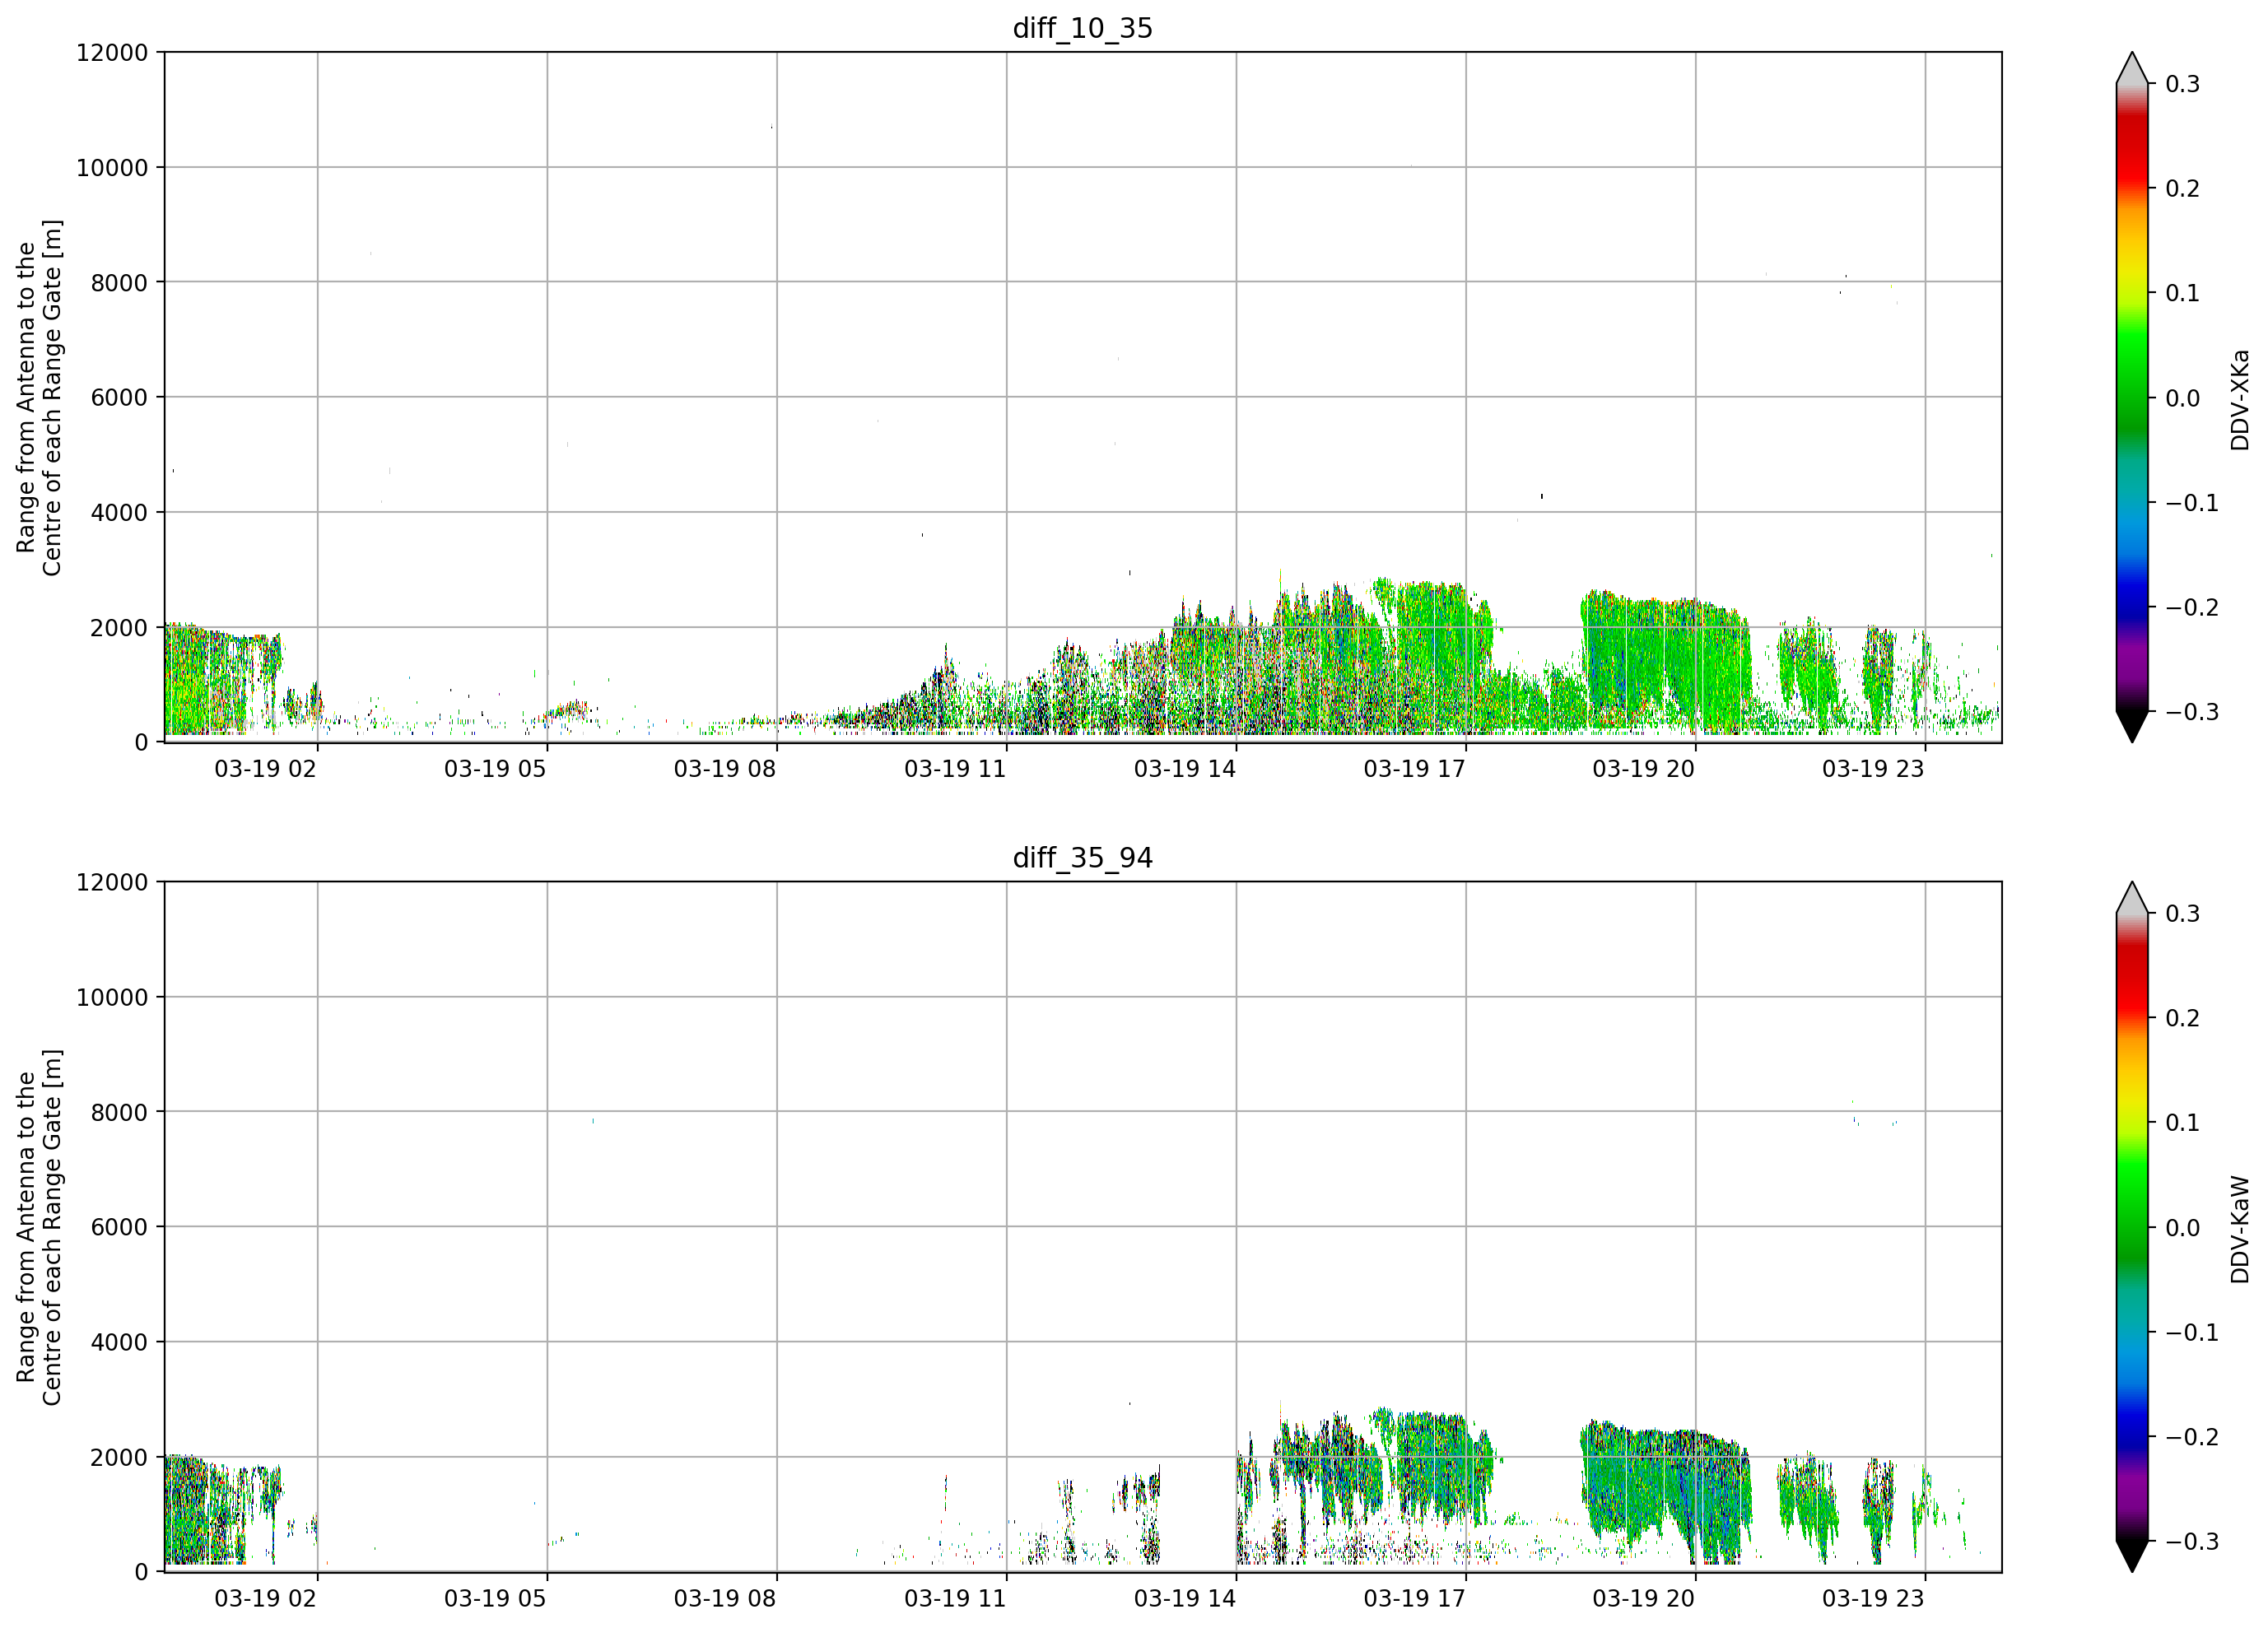
Task: Click the −0.1 label on DDV-KaW colorbar
Action: coord(2192,1332)
